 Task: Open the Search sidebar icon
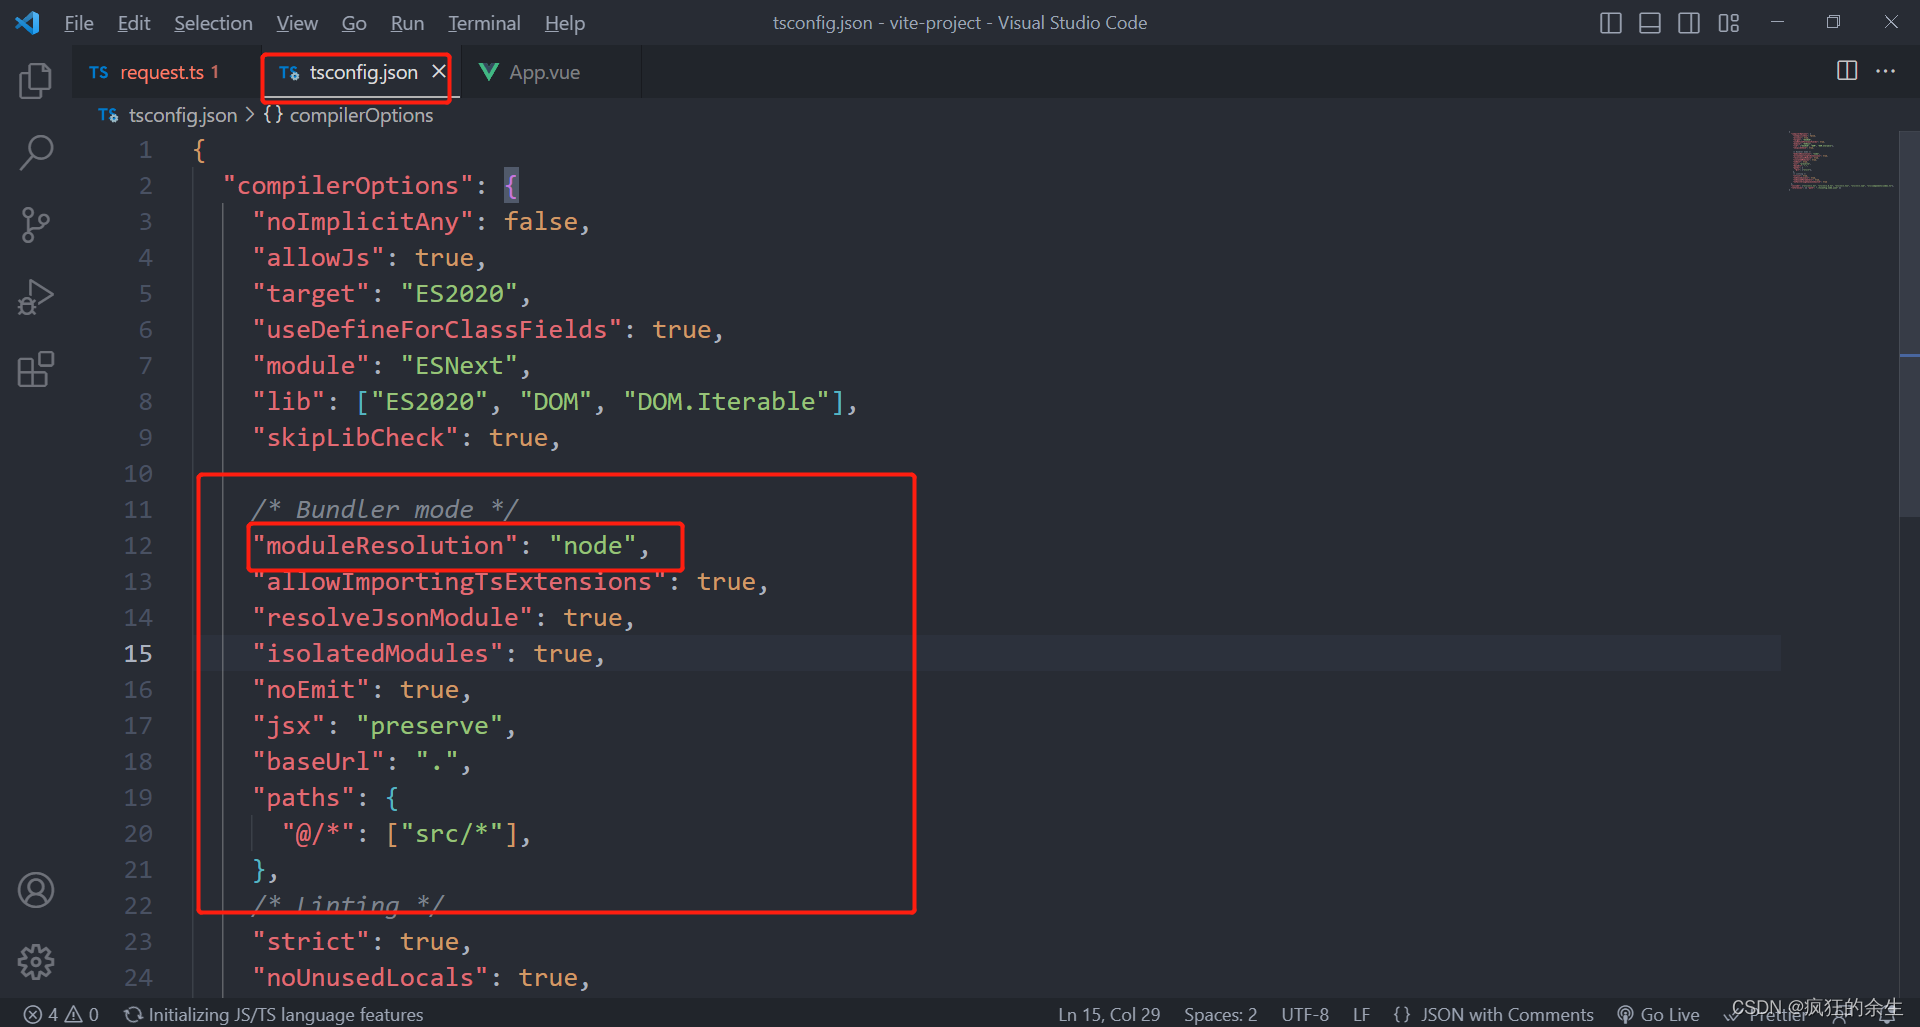click(x=35, y=152)
